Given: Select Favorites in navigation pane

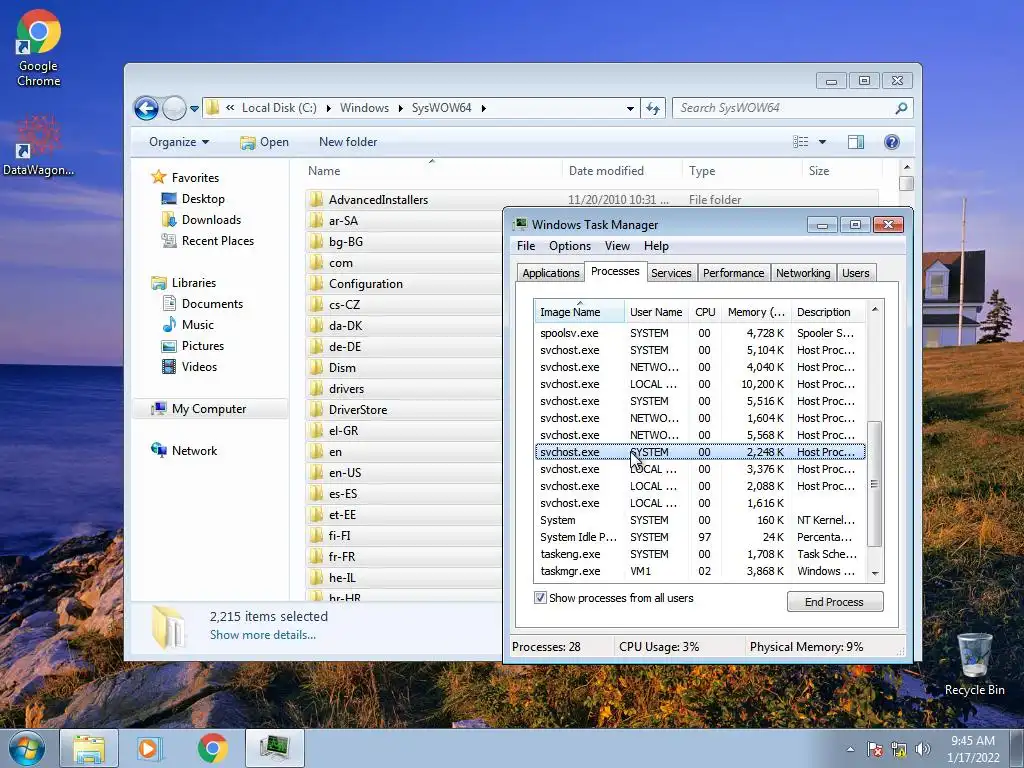Looking at the screenshot, I should click(185, 178).
